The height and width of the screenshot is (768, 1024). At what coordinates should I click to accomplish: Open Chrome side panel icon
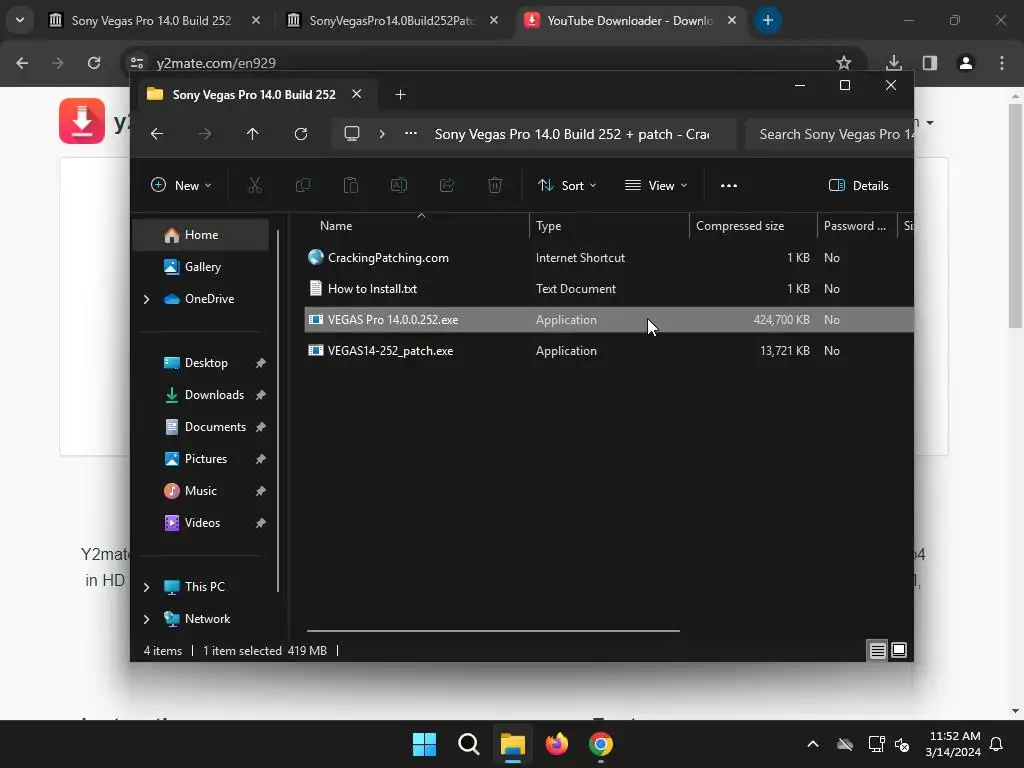(930, 63)
